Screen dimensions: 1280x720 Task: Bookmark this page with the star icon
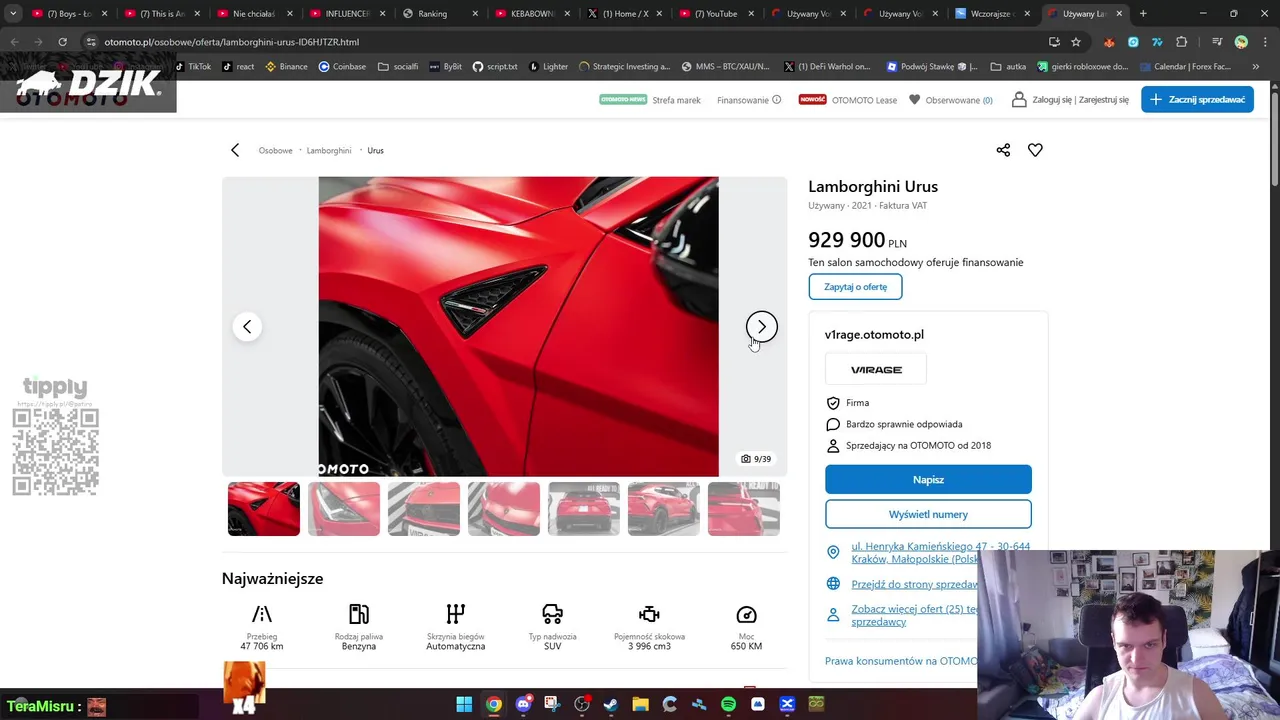coord(1076,42)
